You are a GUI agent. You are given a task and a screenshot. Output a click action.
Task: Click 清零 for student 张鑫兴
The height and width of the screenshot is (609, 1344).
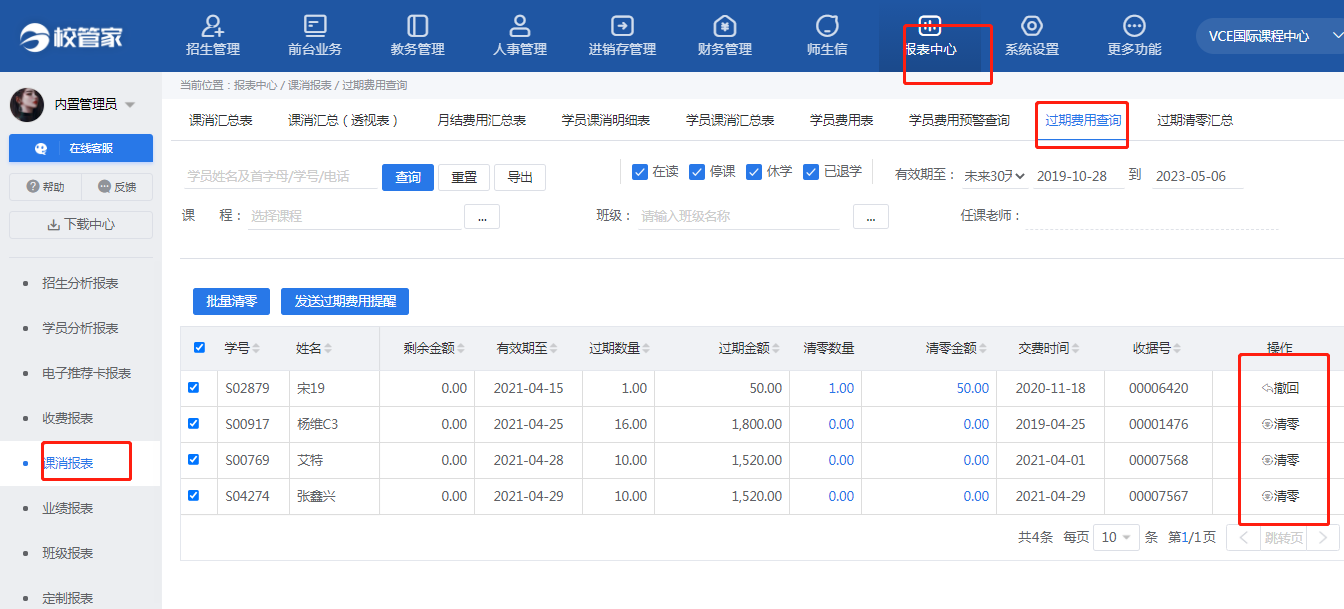pos(1280,496)
